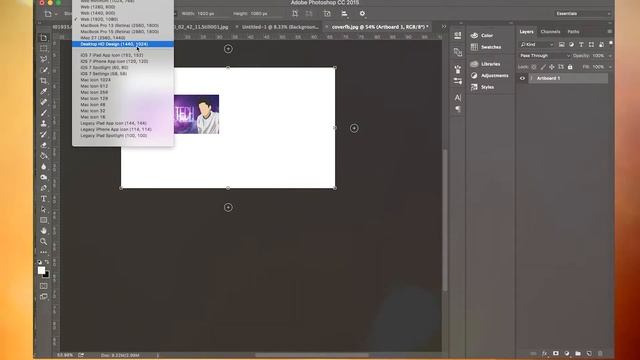Open the Edit Toolbar three-dots button
640x360 pixels.
point(44,252)
